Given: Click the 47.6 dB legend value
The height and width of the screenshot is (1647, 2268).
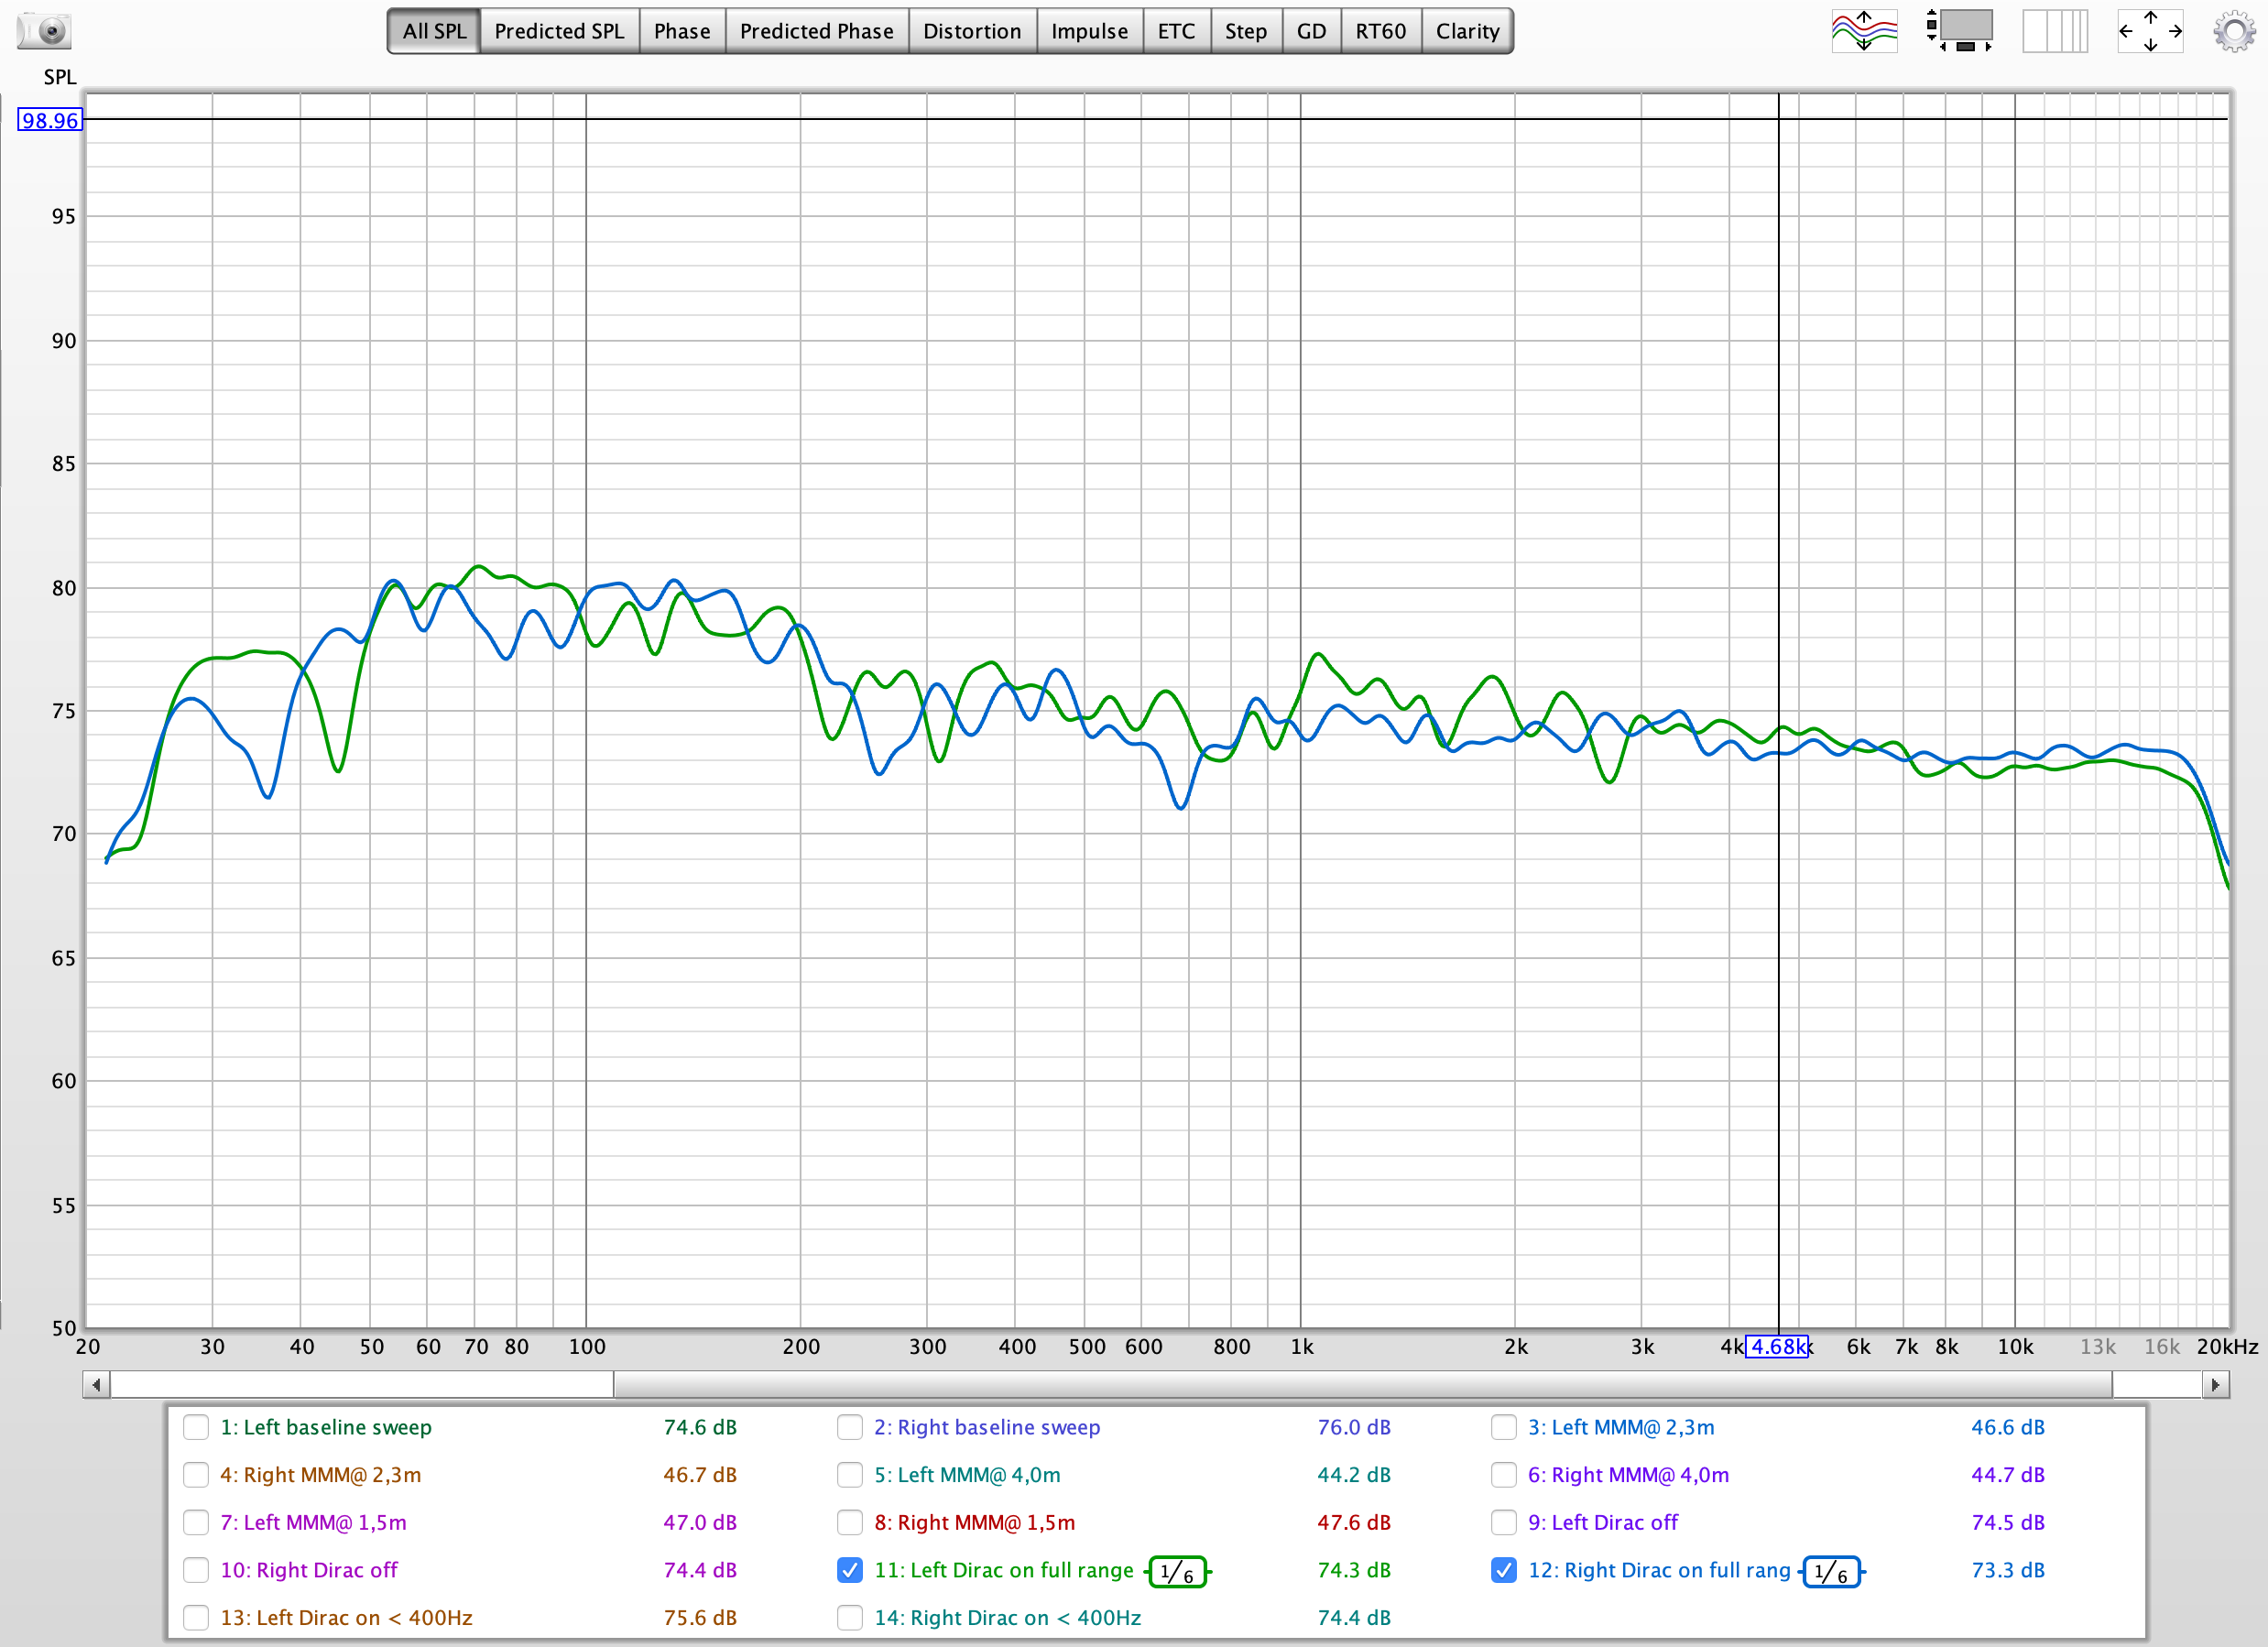Looking at the screenshot, I should tap(1354, 1522).
